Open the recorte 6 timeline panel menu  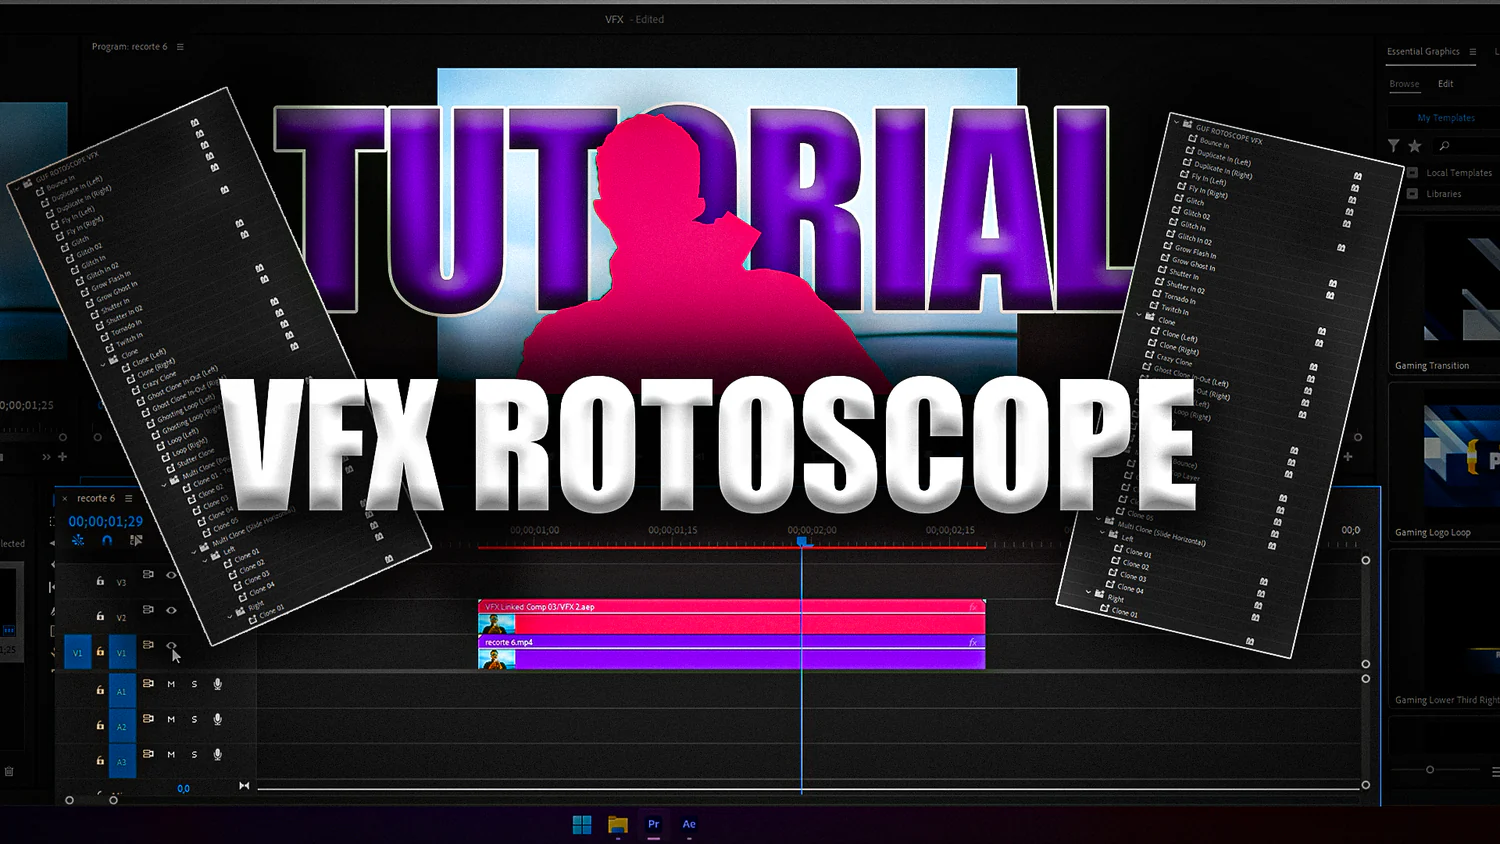tap(128, 498)
